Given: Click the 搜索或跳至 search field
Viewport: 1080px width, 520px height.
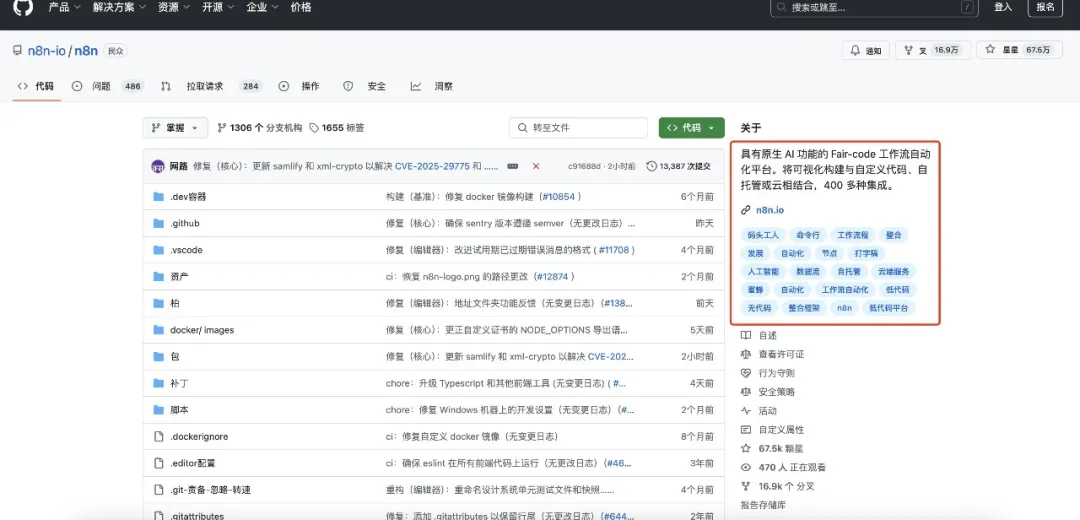Looking at the screenshot, I should [875, 8].
